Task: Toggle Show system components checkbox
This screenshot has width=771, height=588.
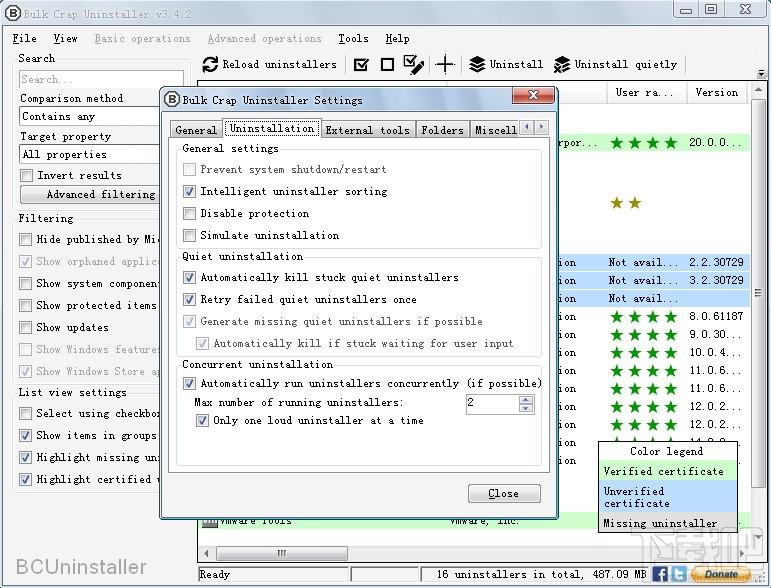Action: click(x=26, y=284)
